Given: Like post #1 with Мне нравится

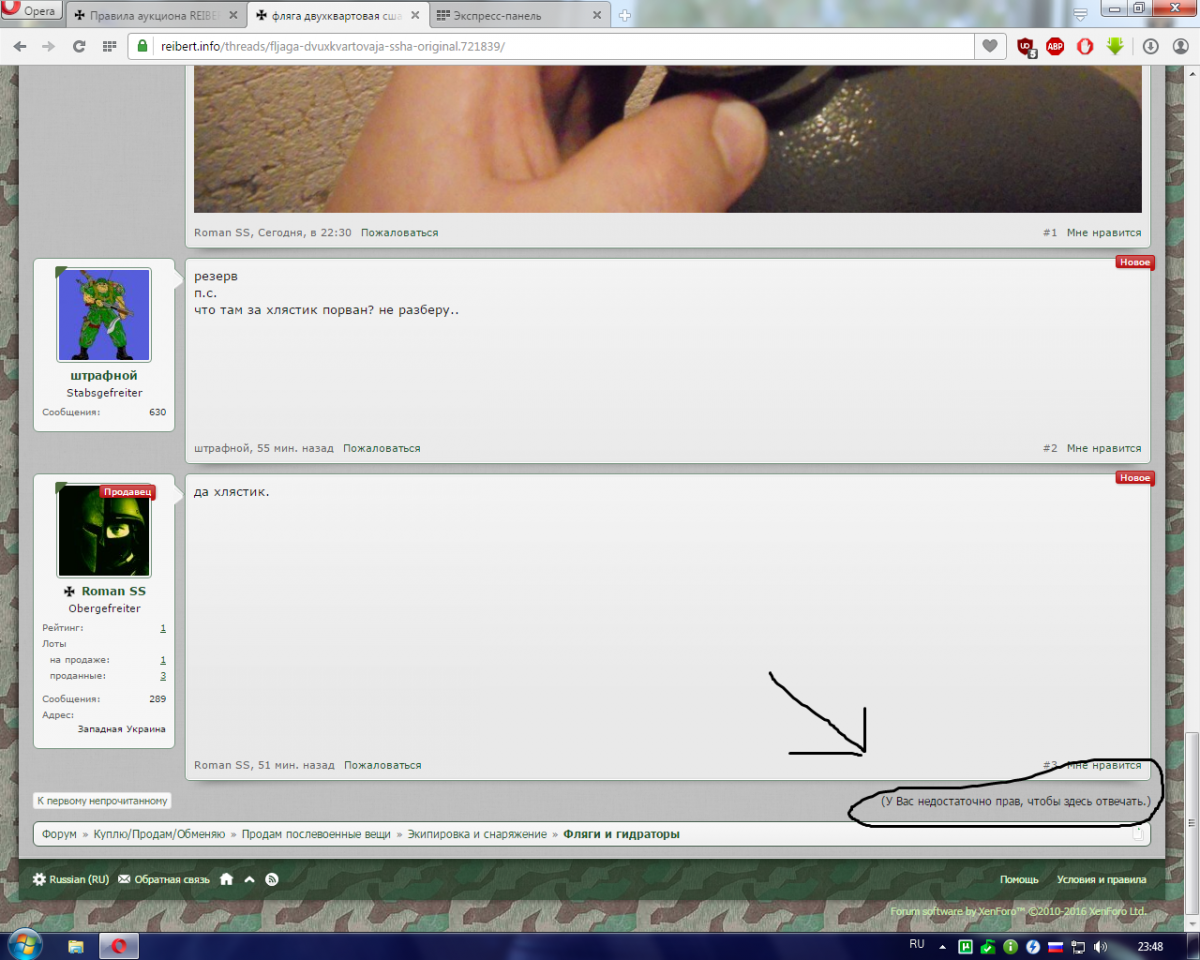Looking at the screenshot, I should click(1104, 233).
